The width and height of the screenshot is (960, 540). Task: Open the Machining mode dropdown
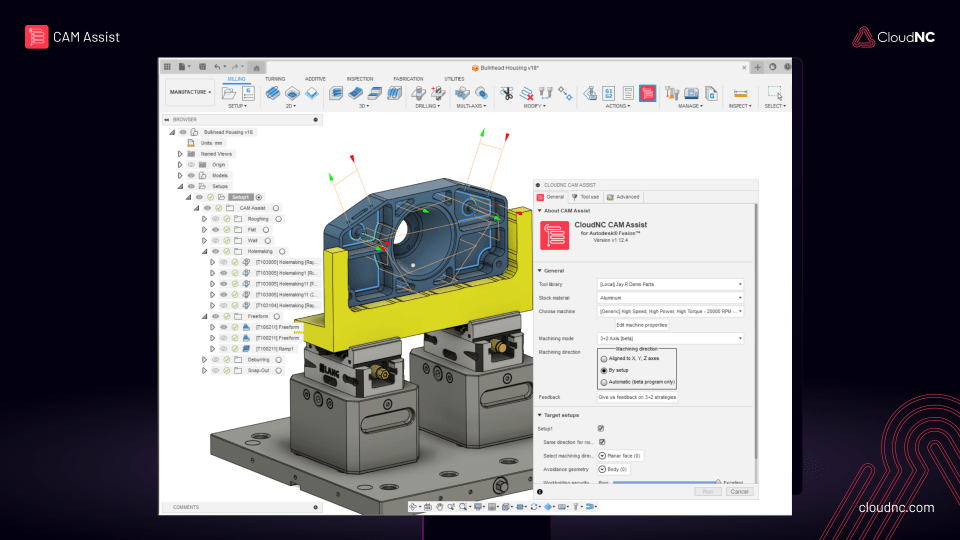[x=670, y=338]
